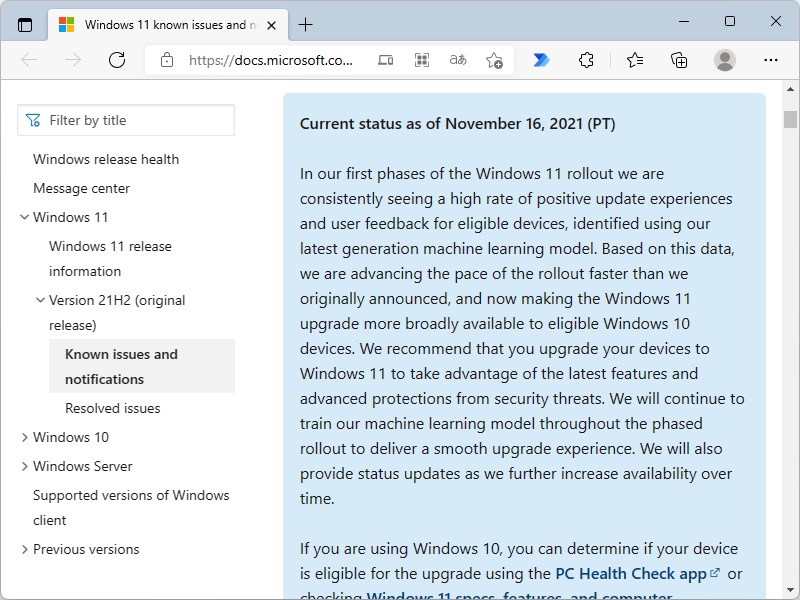Reload the current page

[x=117, y=60]
